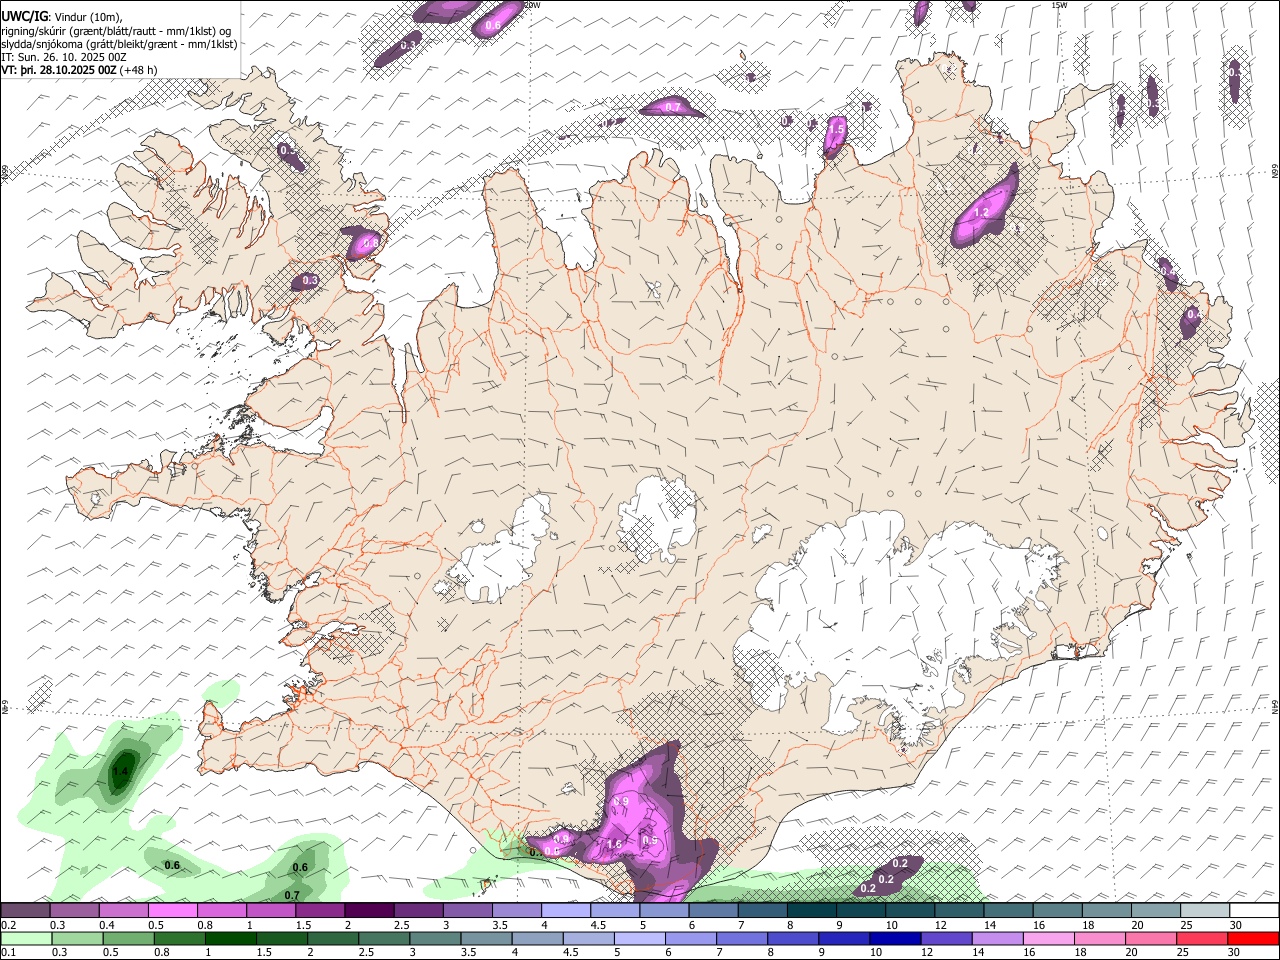Click the '15W' longitude label at the top
The height and width of the screenshot is (960, 1280).
coord(1059,5)
